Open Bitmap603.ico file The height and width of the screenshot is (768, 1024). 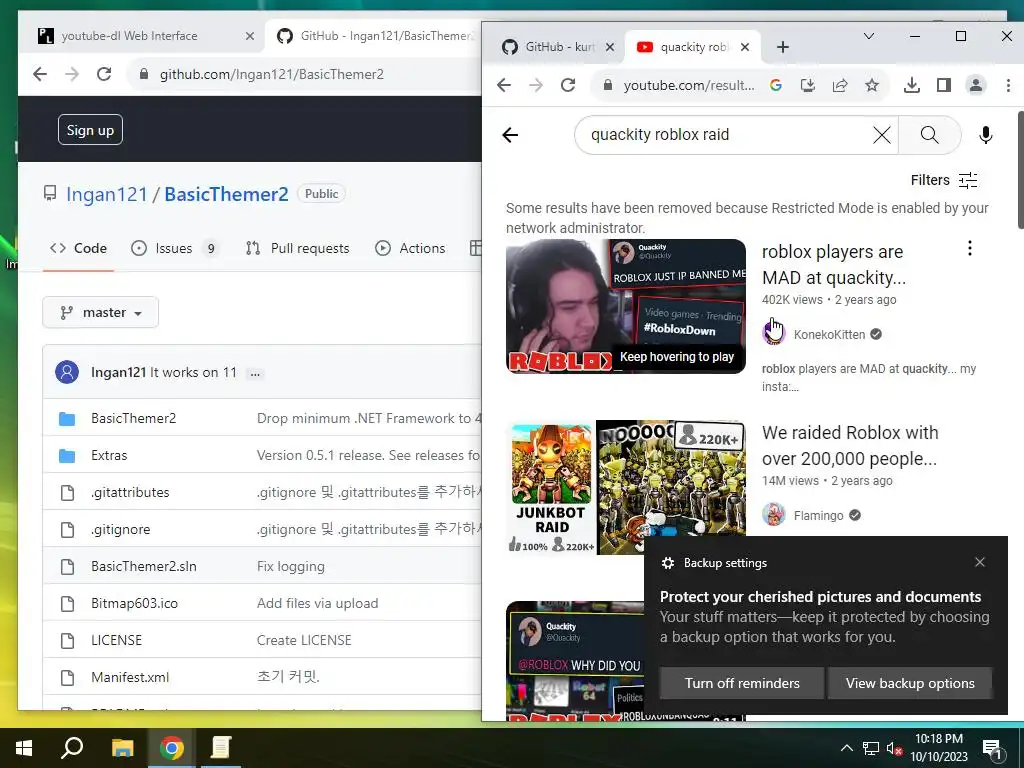[135, 603]
